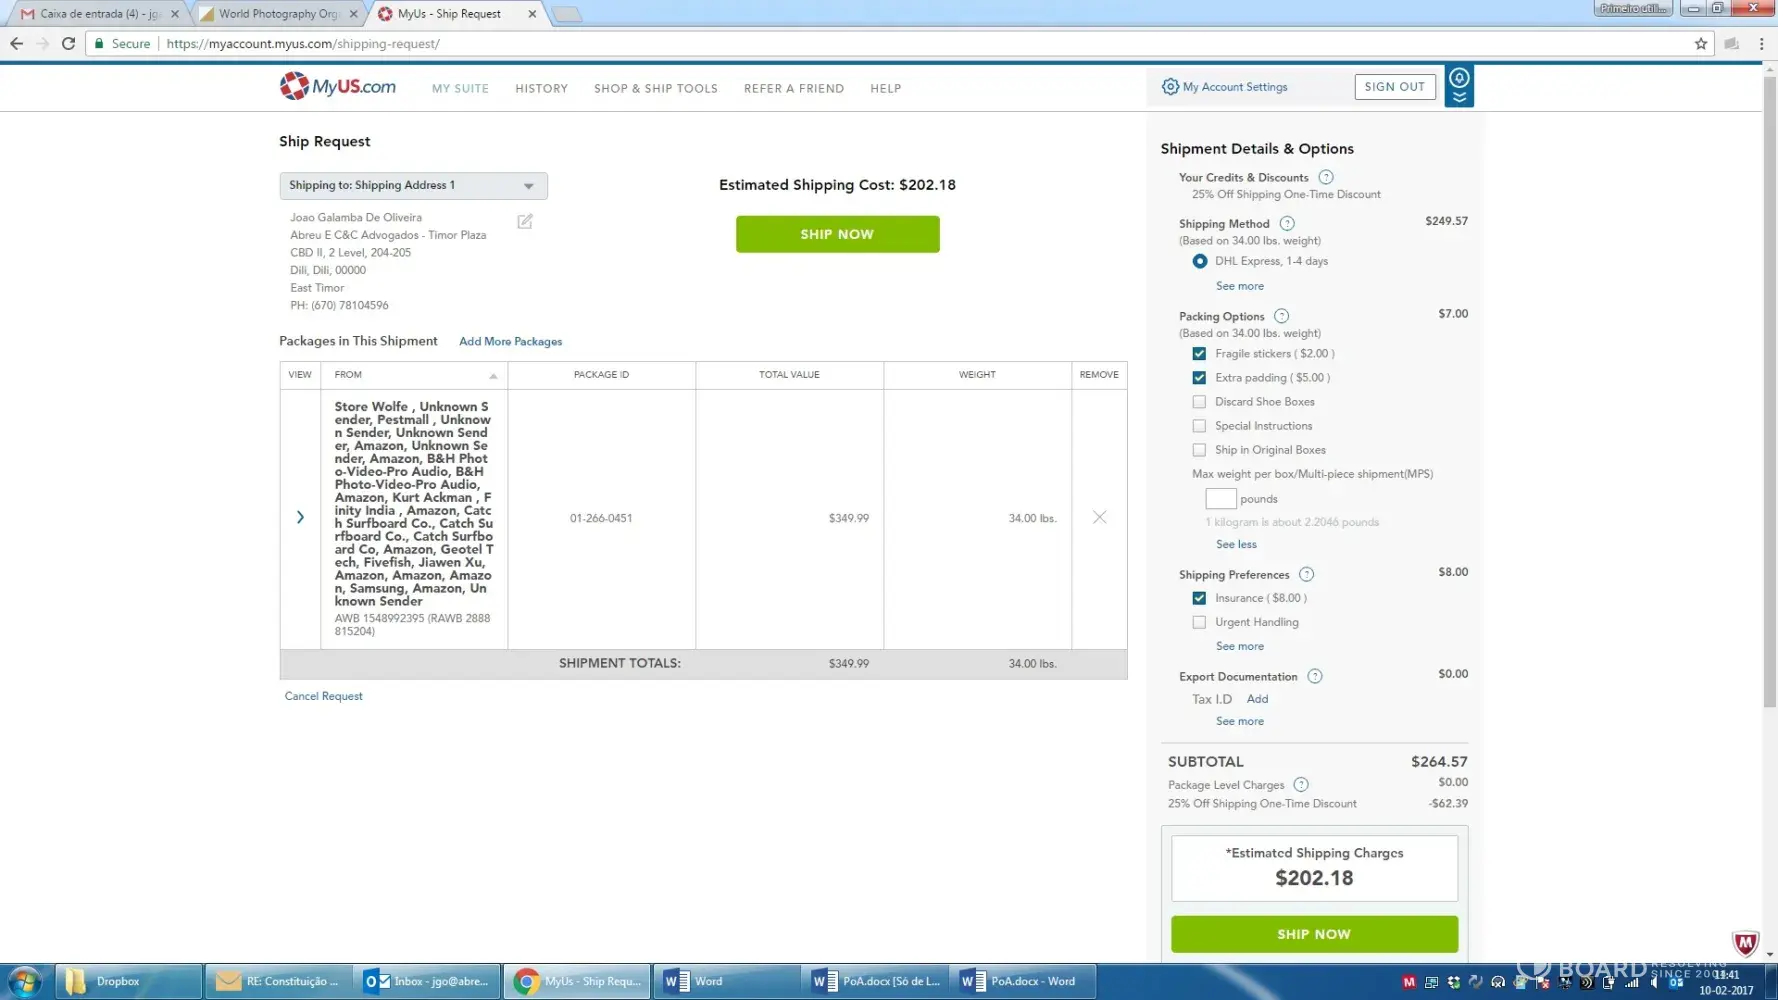Screen dimensions: 1778x1000
Task: Click the Export Documentation help icon
Action: pyautogui.click(x=1315, y=677)
